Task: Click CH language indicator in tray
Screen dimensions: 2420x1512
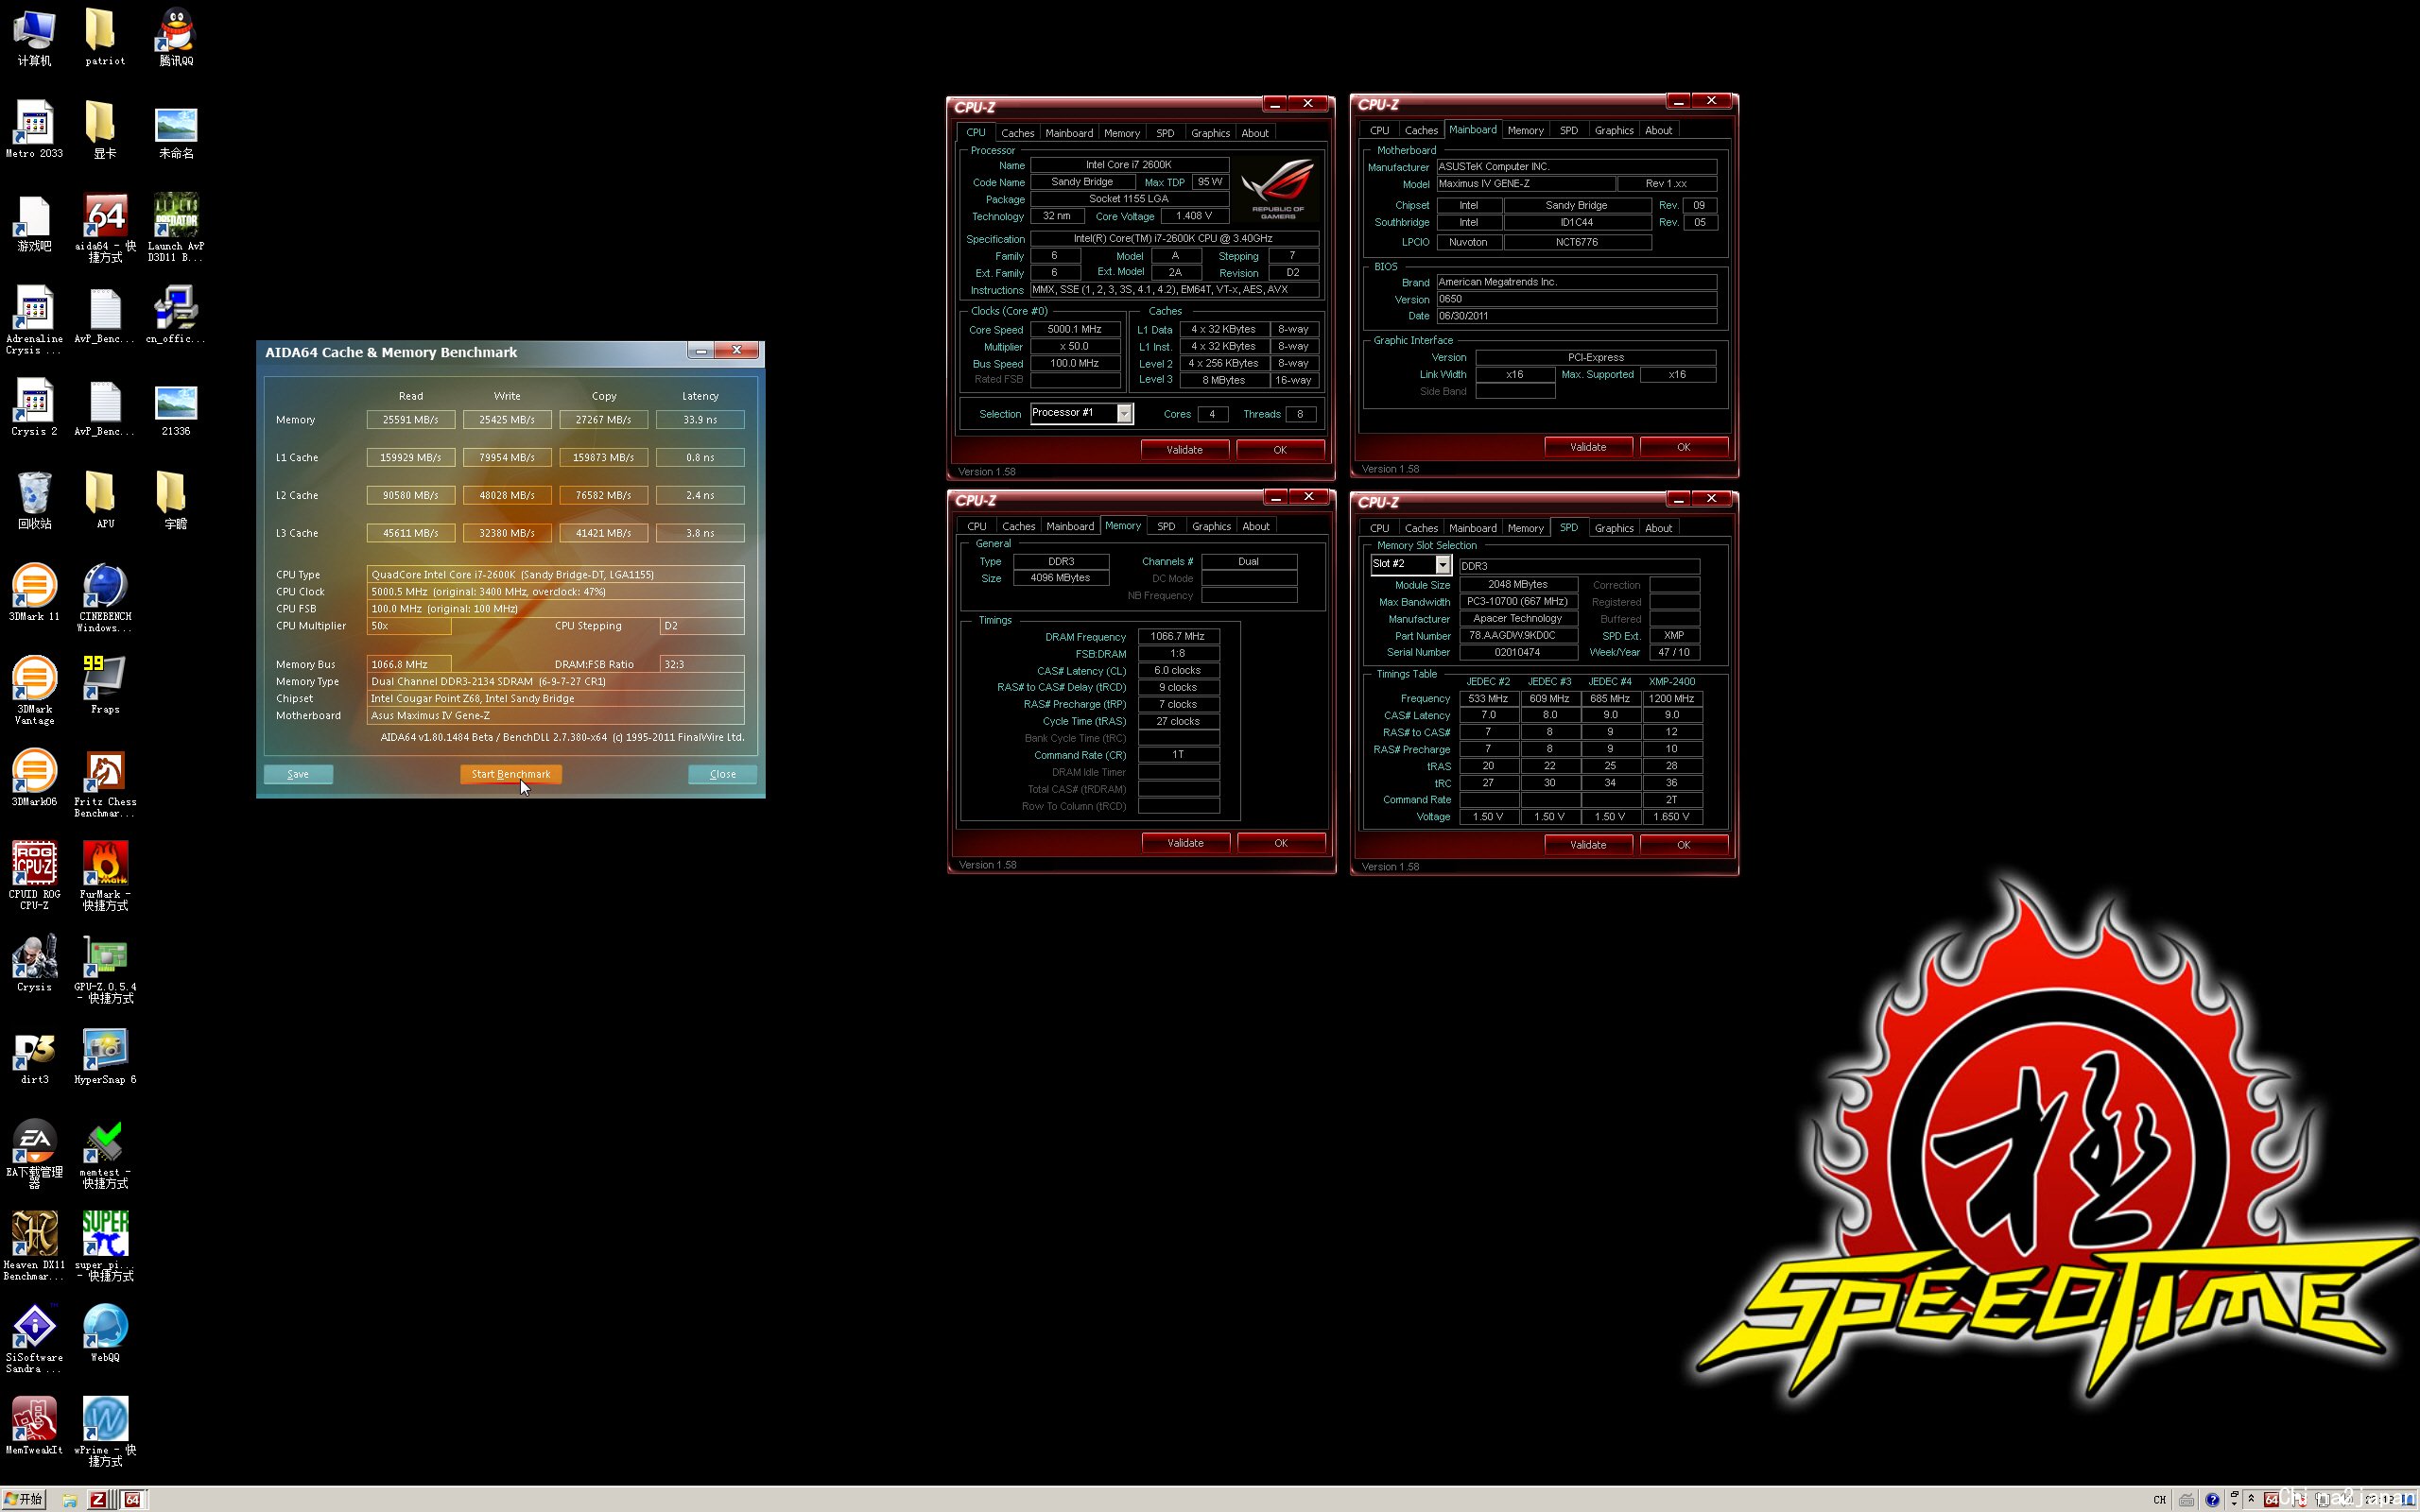Action: point(2159,1500)
